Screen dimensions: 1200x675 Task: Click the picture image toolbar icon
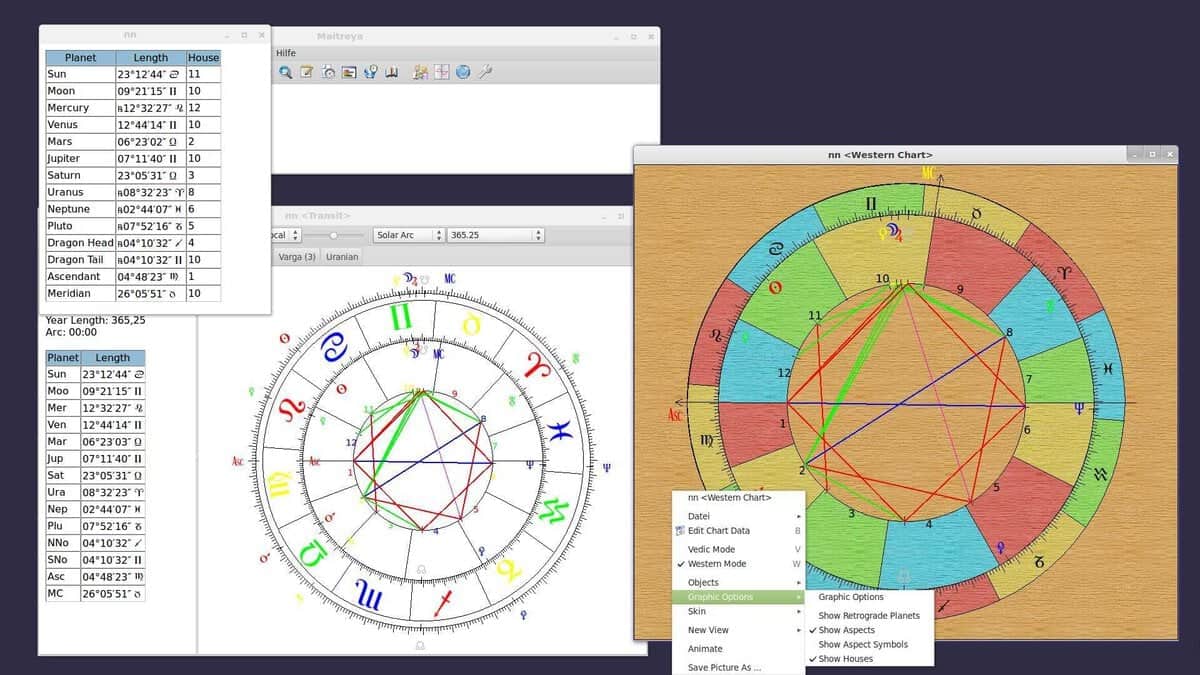pos(349,72)
